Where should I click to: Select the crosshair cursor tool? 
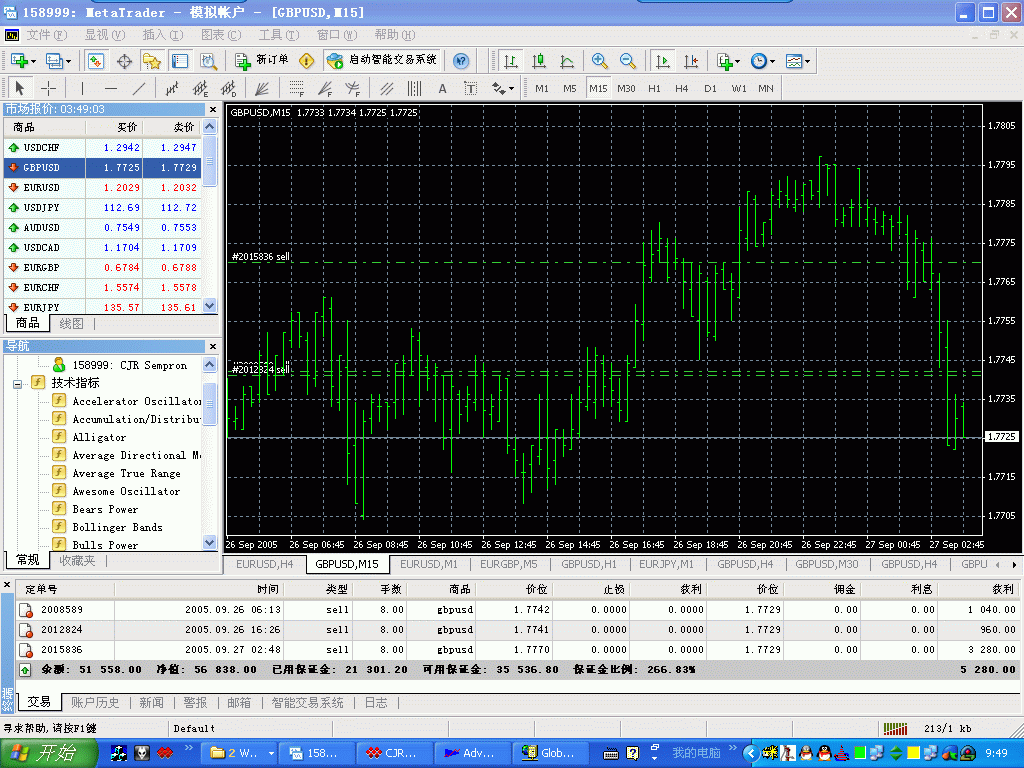(x=48, y=88)
